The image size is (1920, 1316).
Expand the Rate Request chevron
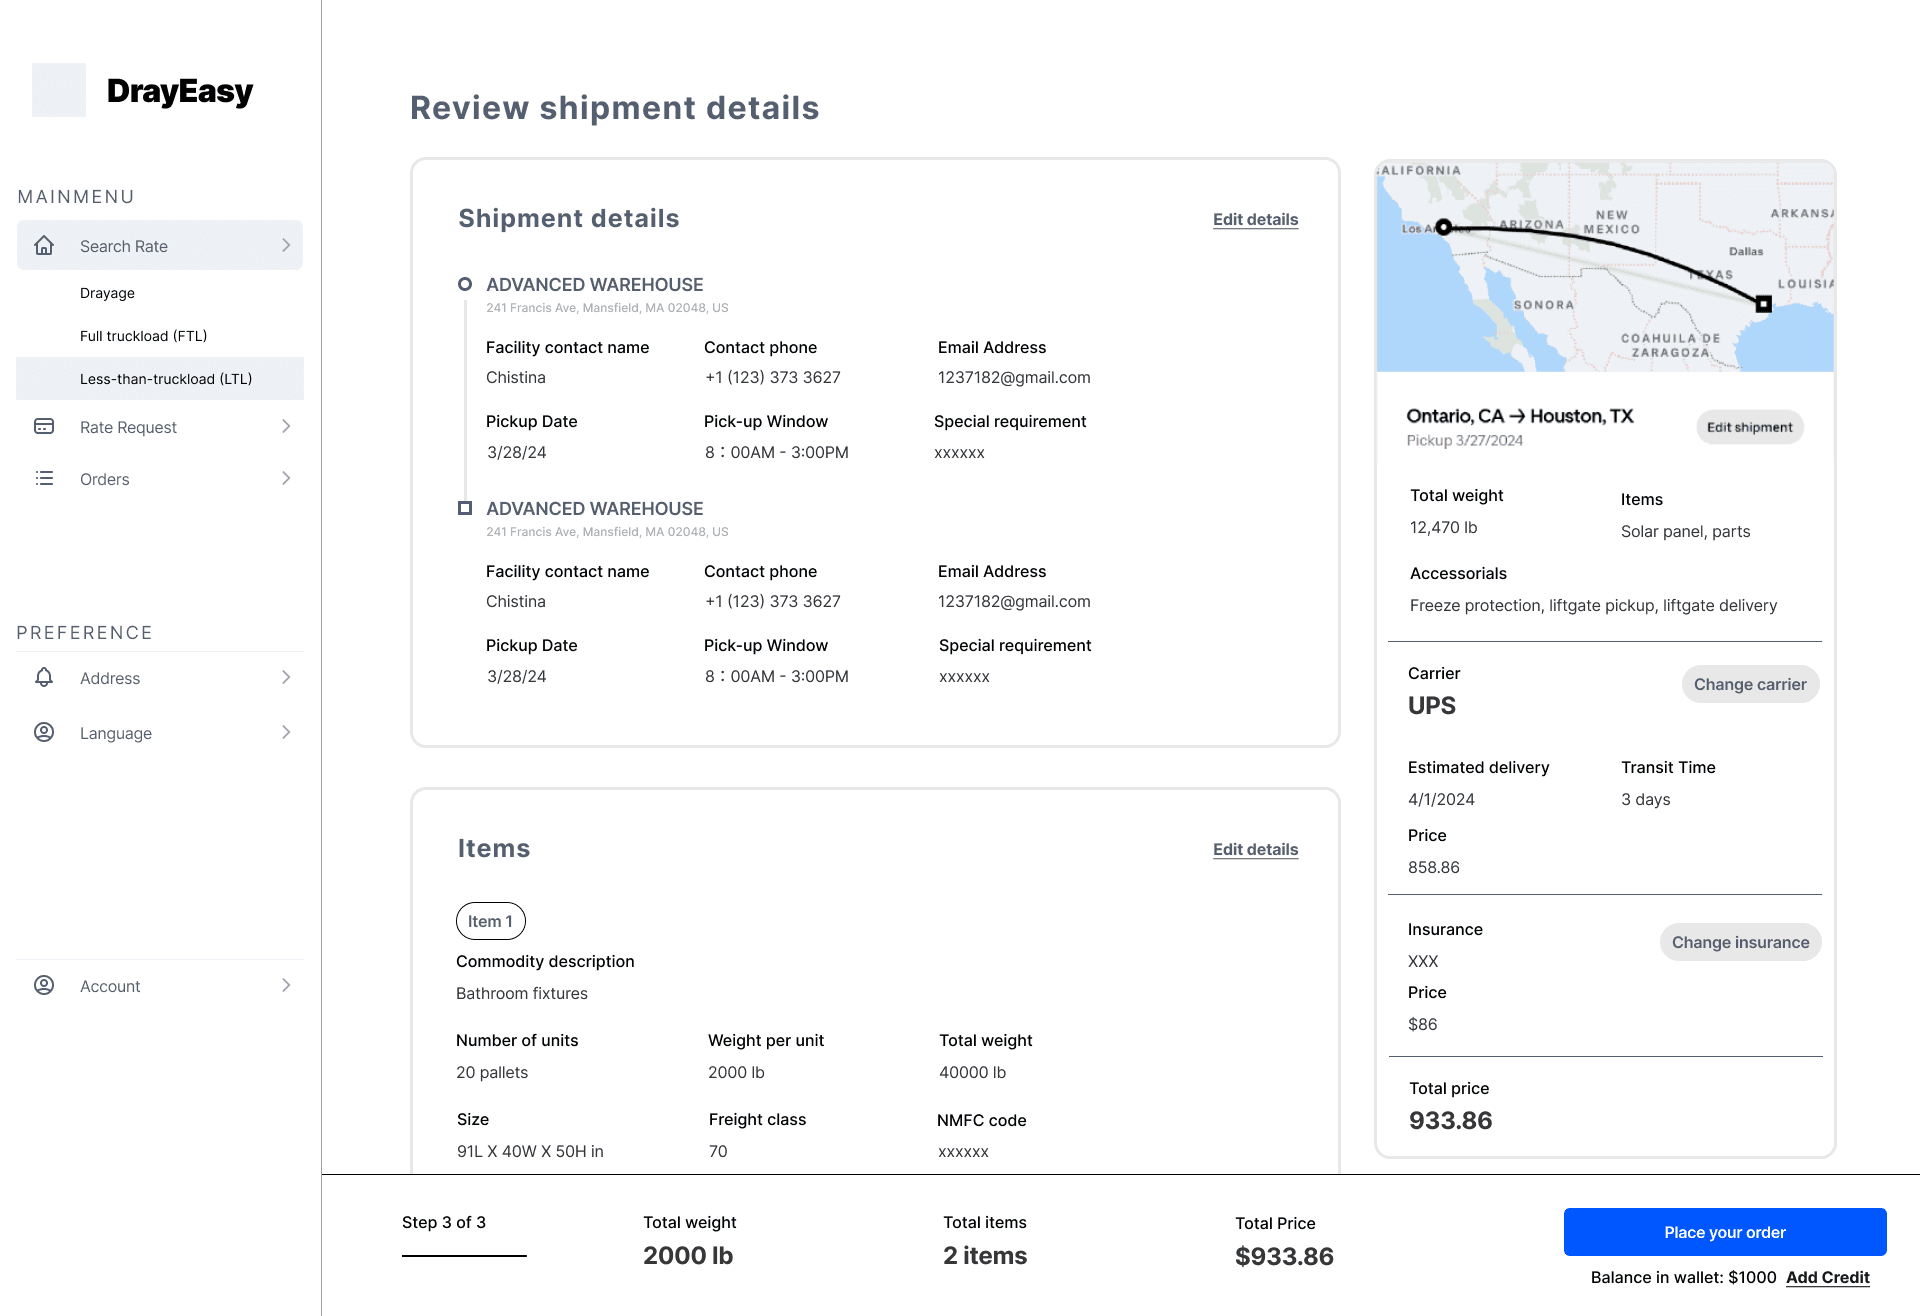[x=286, y=426]
